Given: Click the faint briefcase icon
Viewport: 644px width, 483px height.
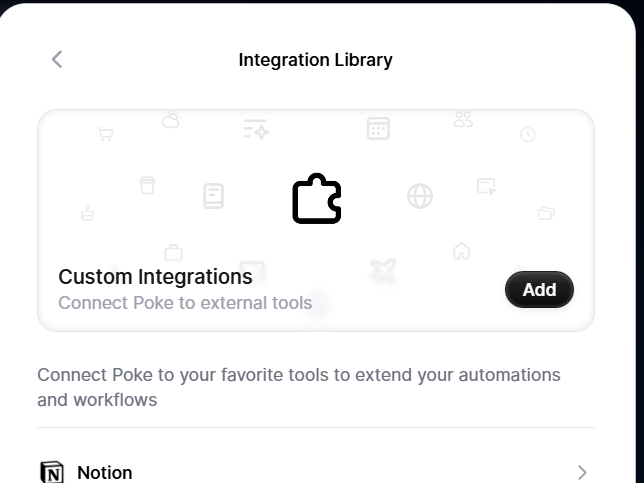Looking at the screenshot, I should point(174,252).
